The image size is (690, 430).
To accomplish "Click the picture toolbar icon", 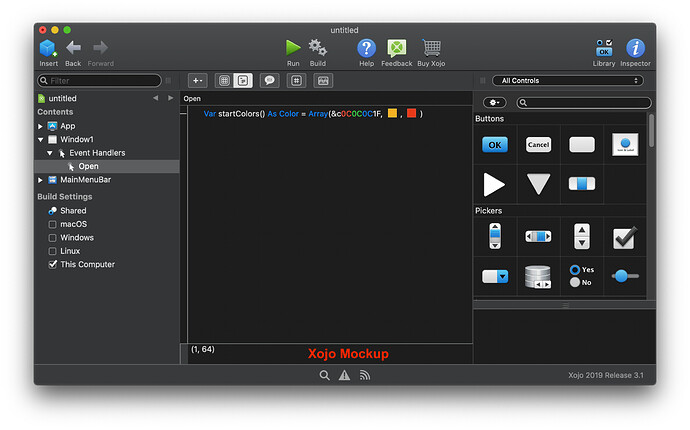I will 323,81.
